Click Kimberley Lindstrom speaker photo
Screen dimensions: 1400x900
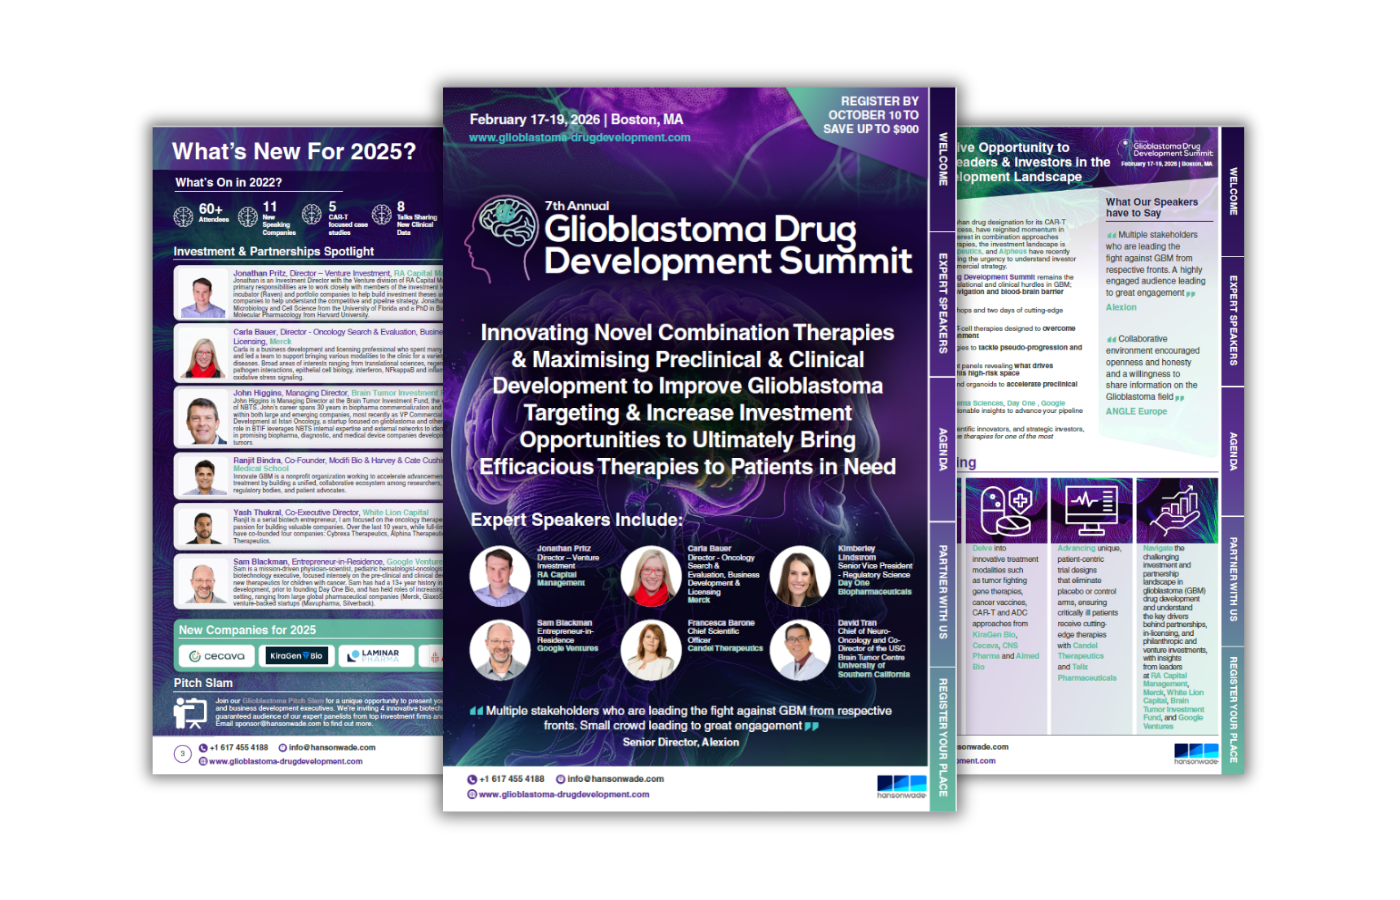[800, 577]
